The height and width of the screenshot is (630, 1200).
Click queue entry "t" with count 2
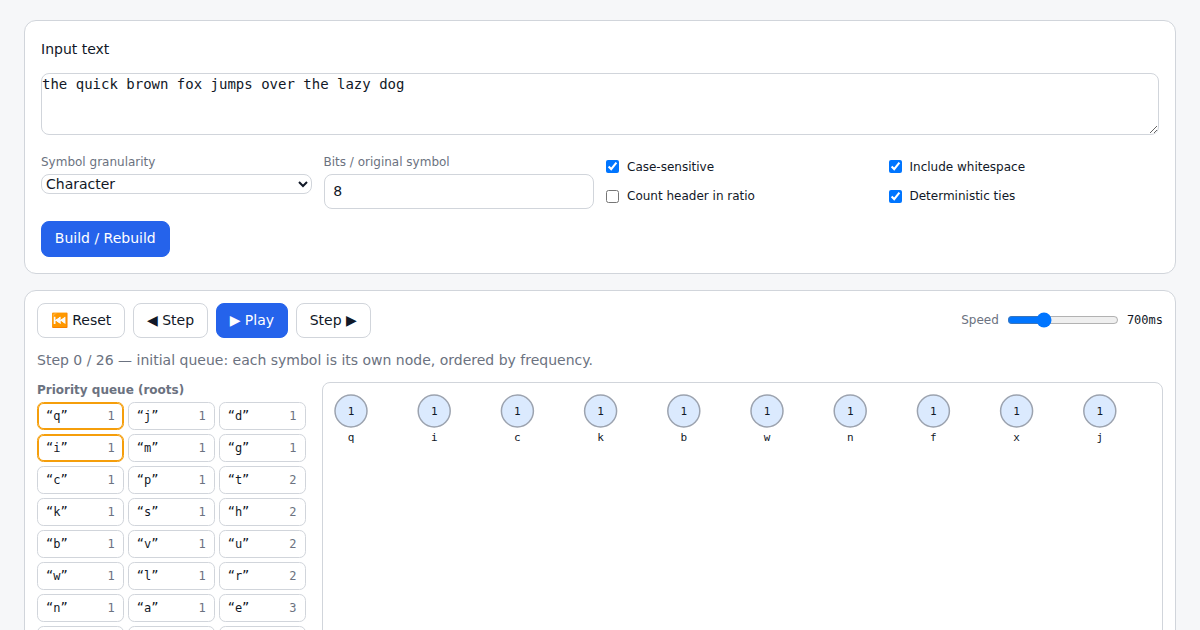262,480
